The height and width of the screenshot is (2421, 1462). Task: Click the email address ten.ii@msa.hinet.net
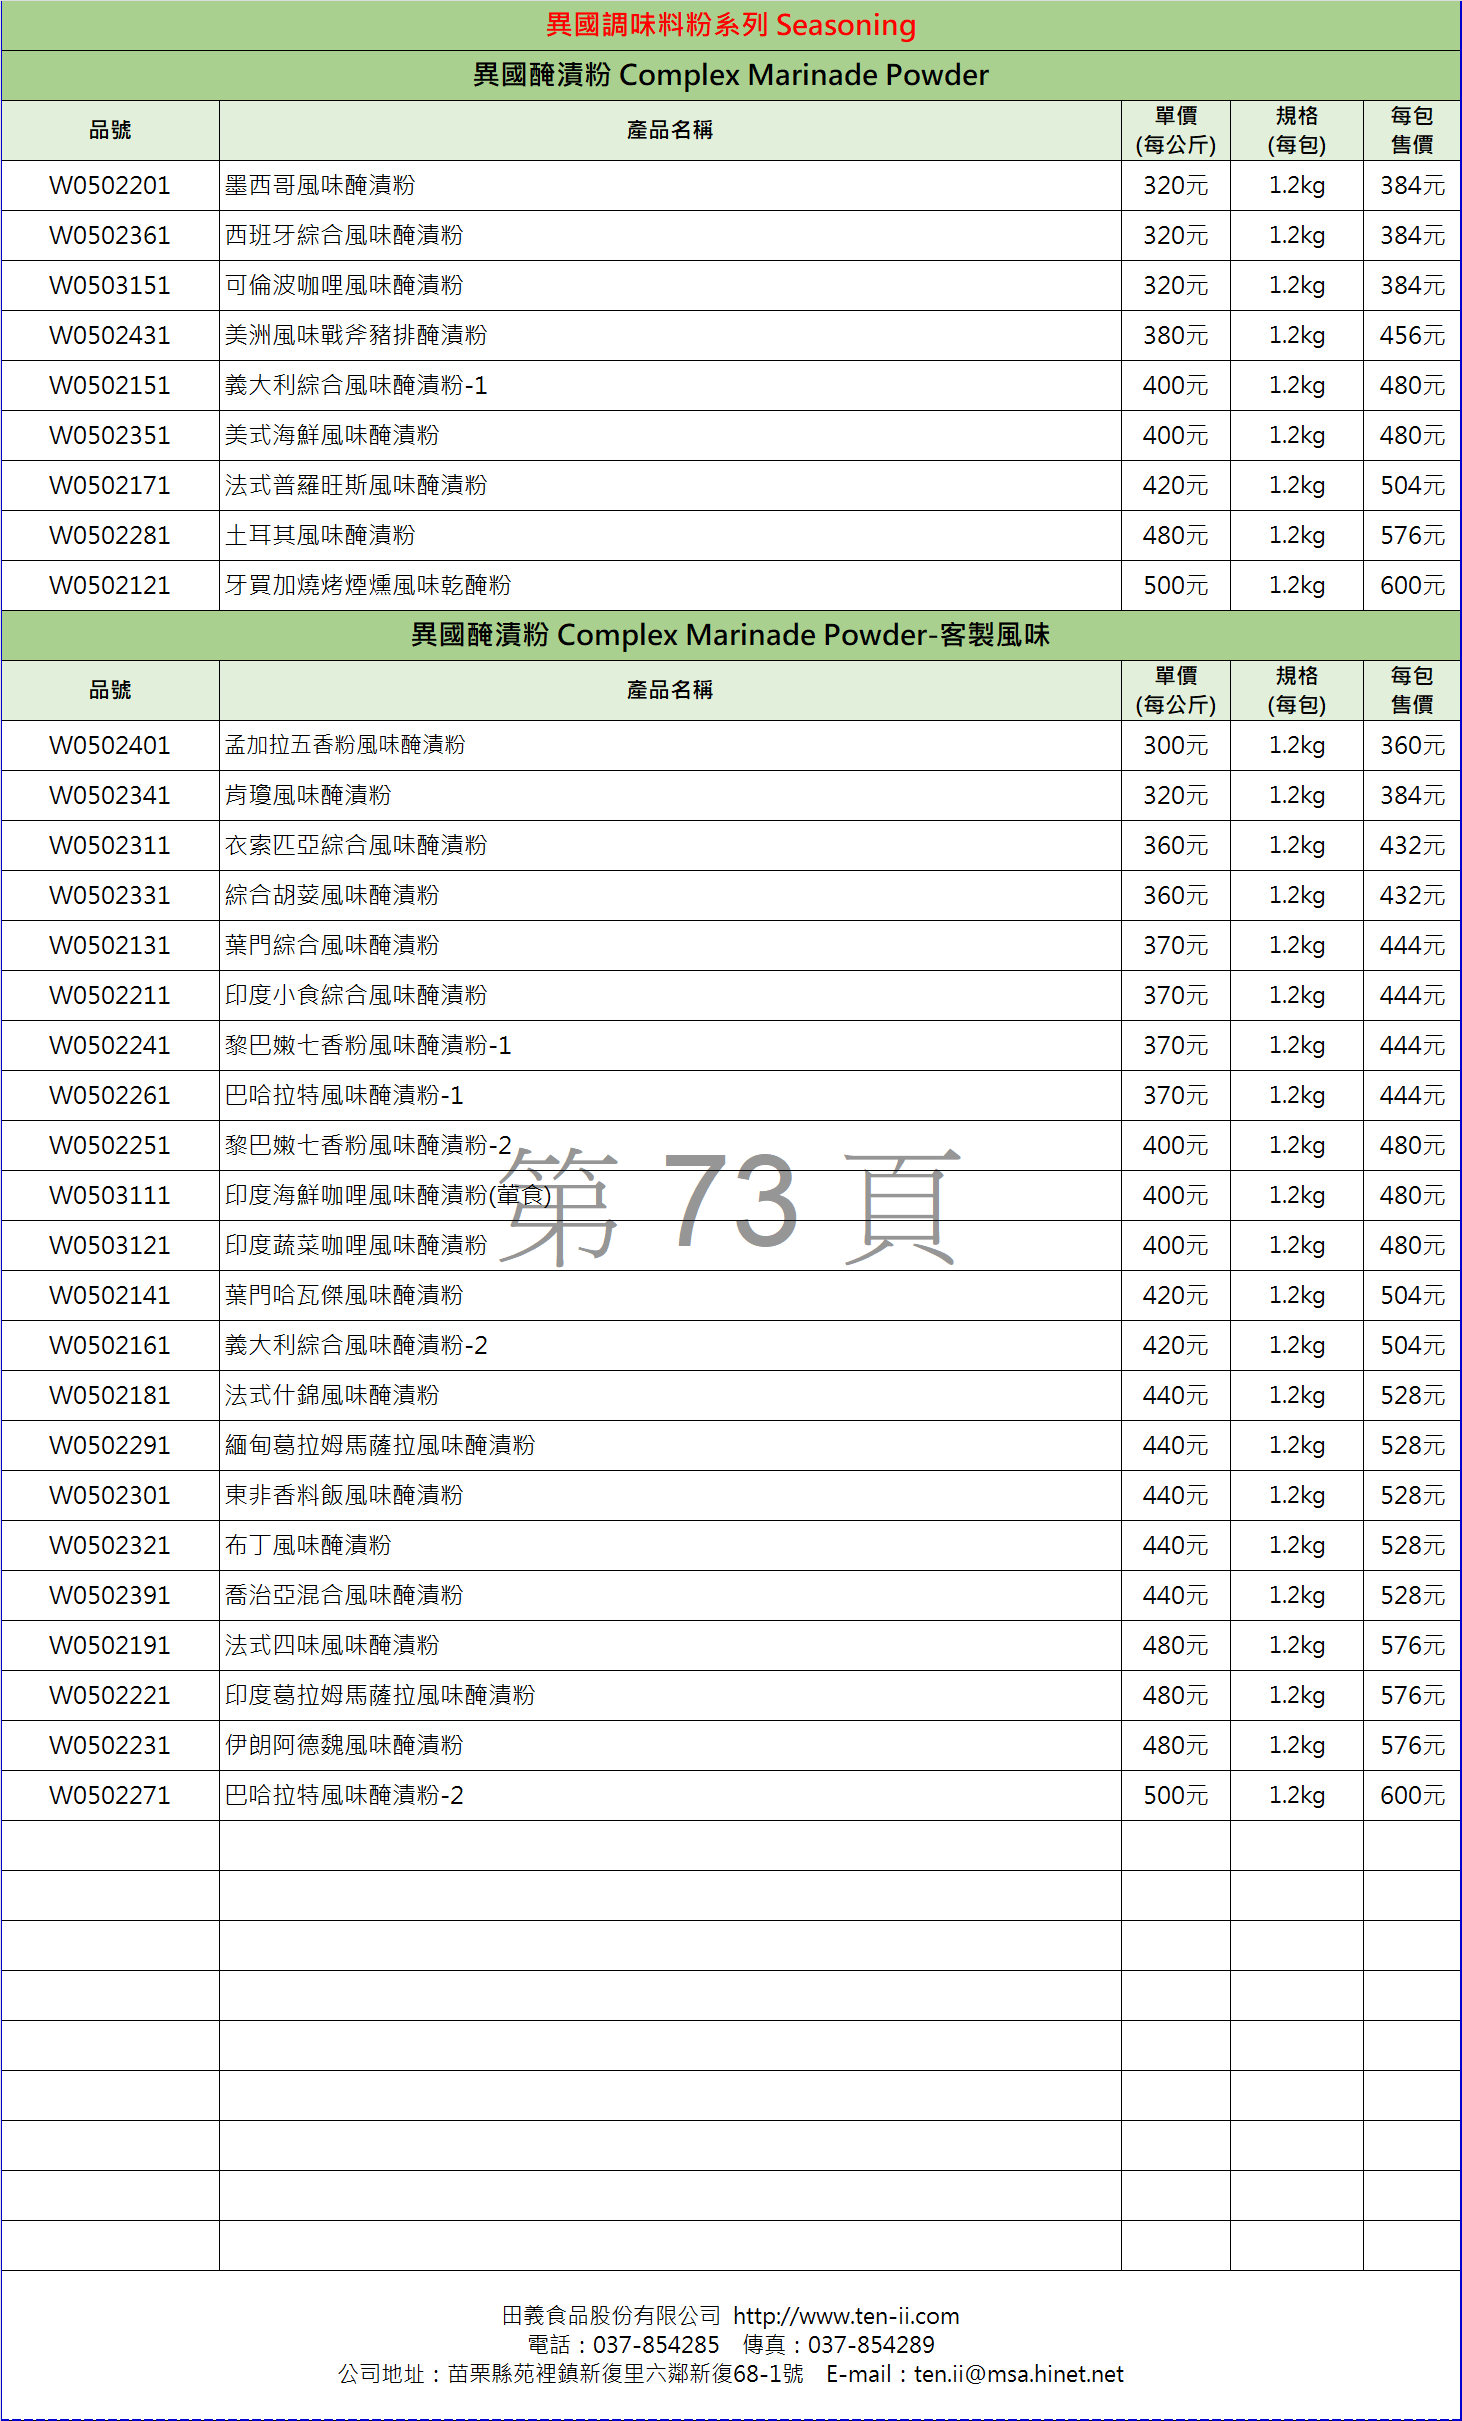[1018, 2373]
